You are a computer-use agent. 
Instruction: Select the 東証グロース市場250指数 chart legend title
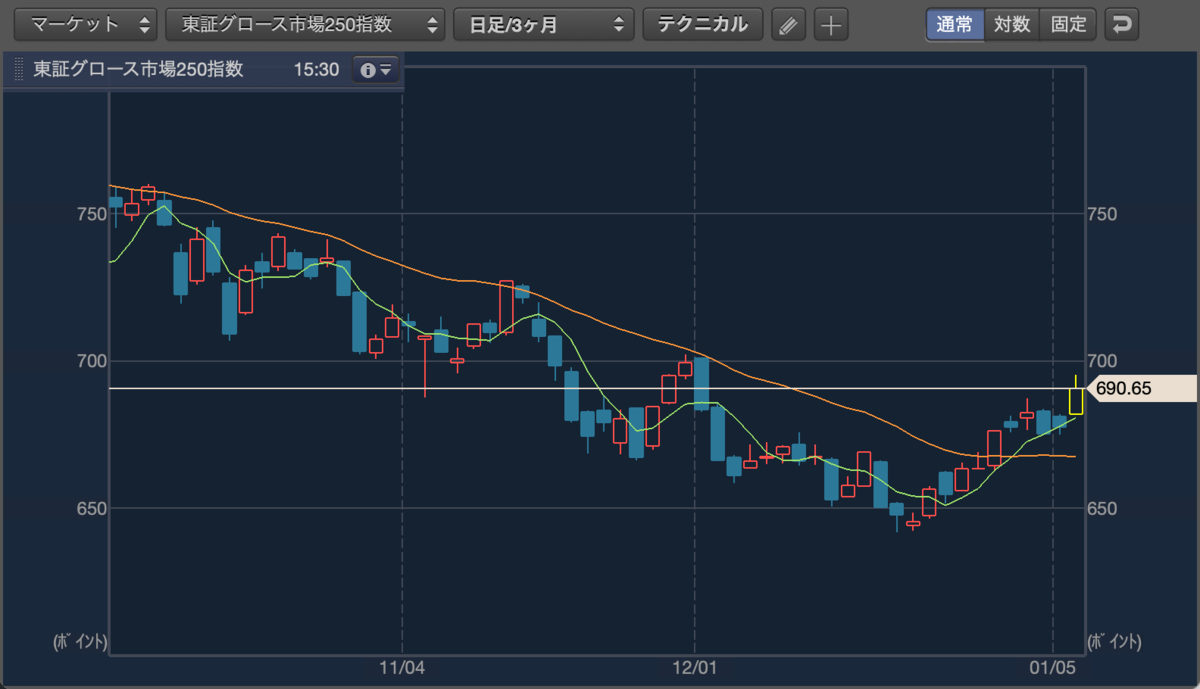click(x=138, y=70)
